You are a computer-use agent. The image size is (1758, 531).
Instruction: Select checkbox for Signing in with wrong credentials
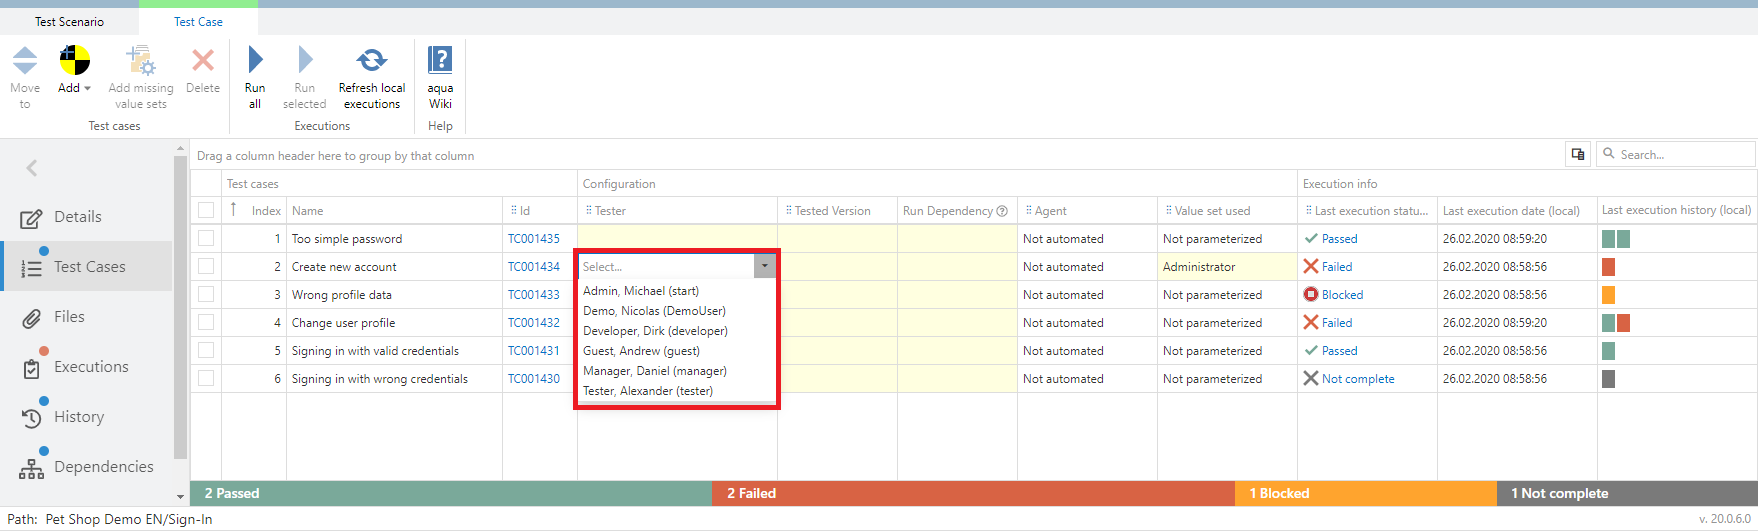206,378
